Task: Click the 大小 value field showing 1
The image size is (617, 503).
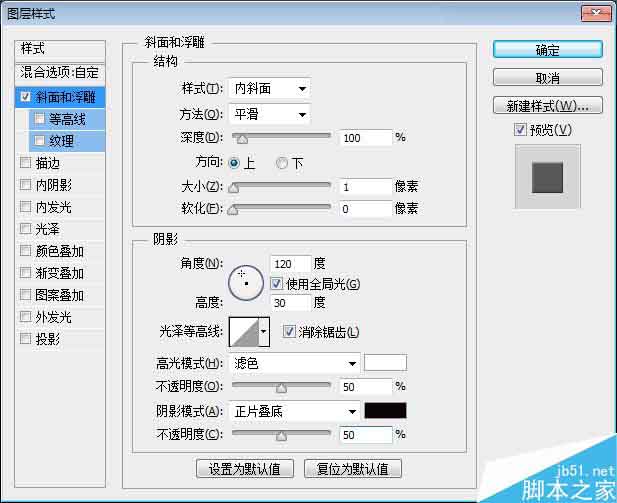Action: (366, 187)
